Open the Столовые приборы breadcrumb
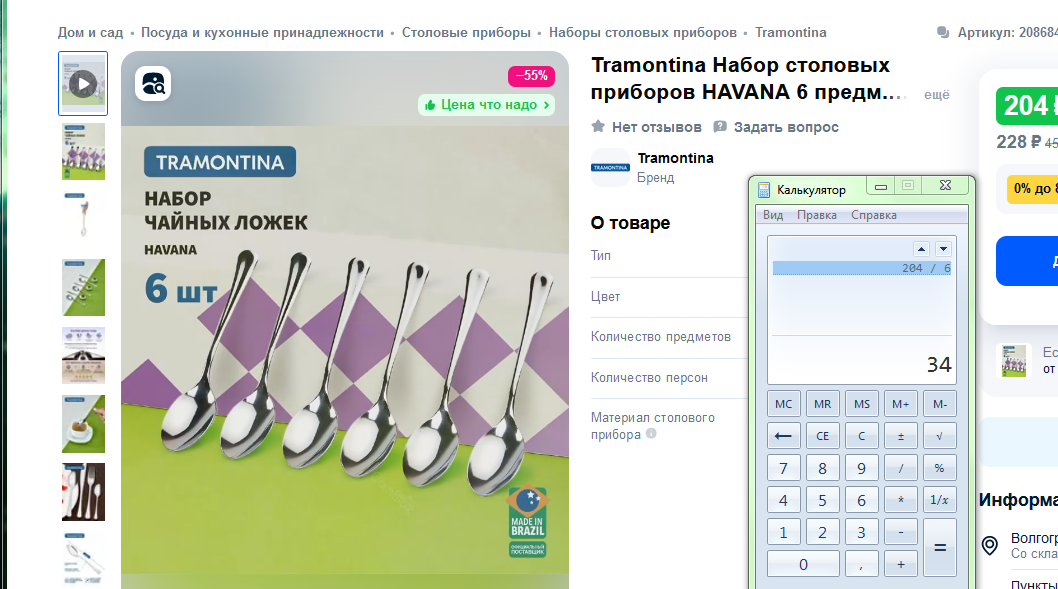Screen dimensions: 1058x589 click(x=466, y=32)
